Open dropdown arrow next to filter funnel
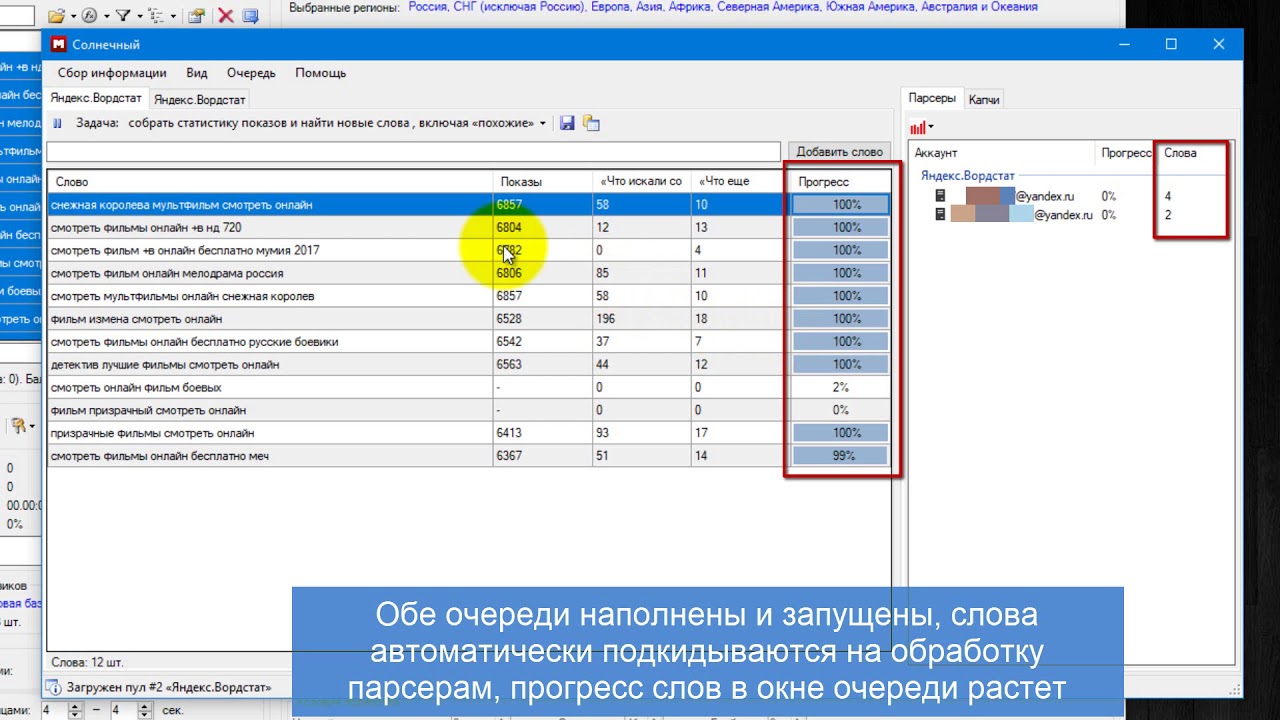The width and height of the screenshot is (1280, 720). pyautogui.click(x=139, y=17)
